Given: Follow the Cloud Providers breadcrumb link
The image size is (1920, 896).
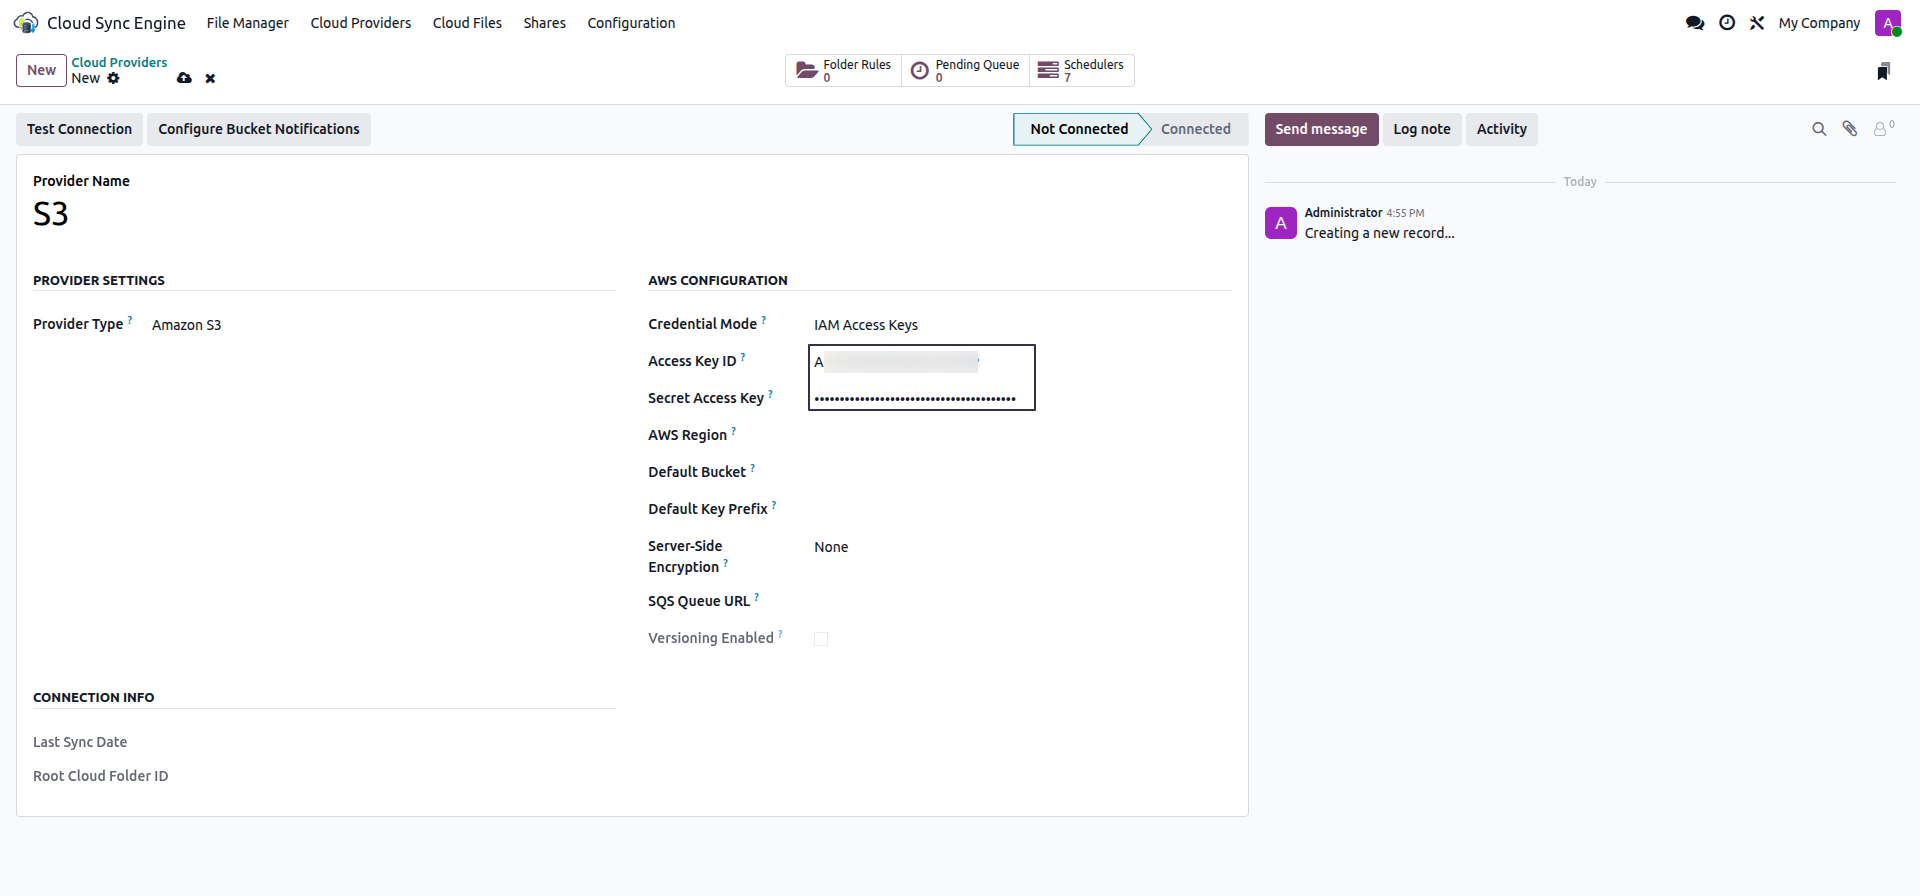Looking at the screenshot, I should 119,62.
